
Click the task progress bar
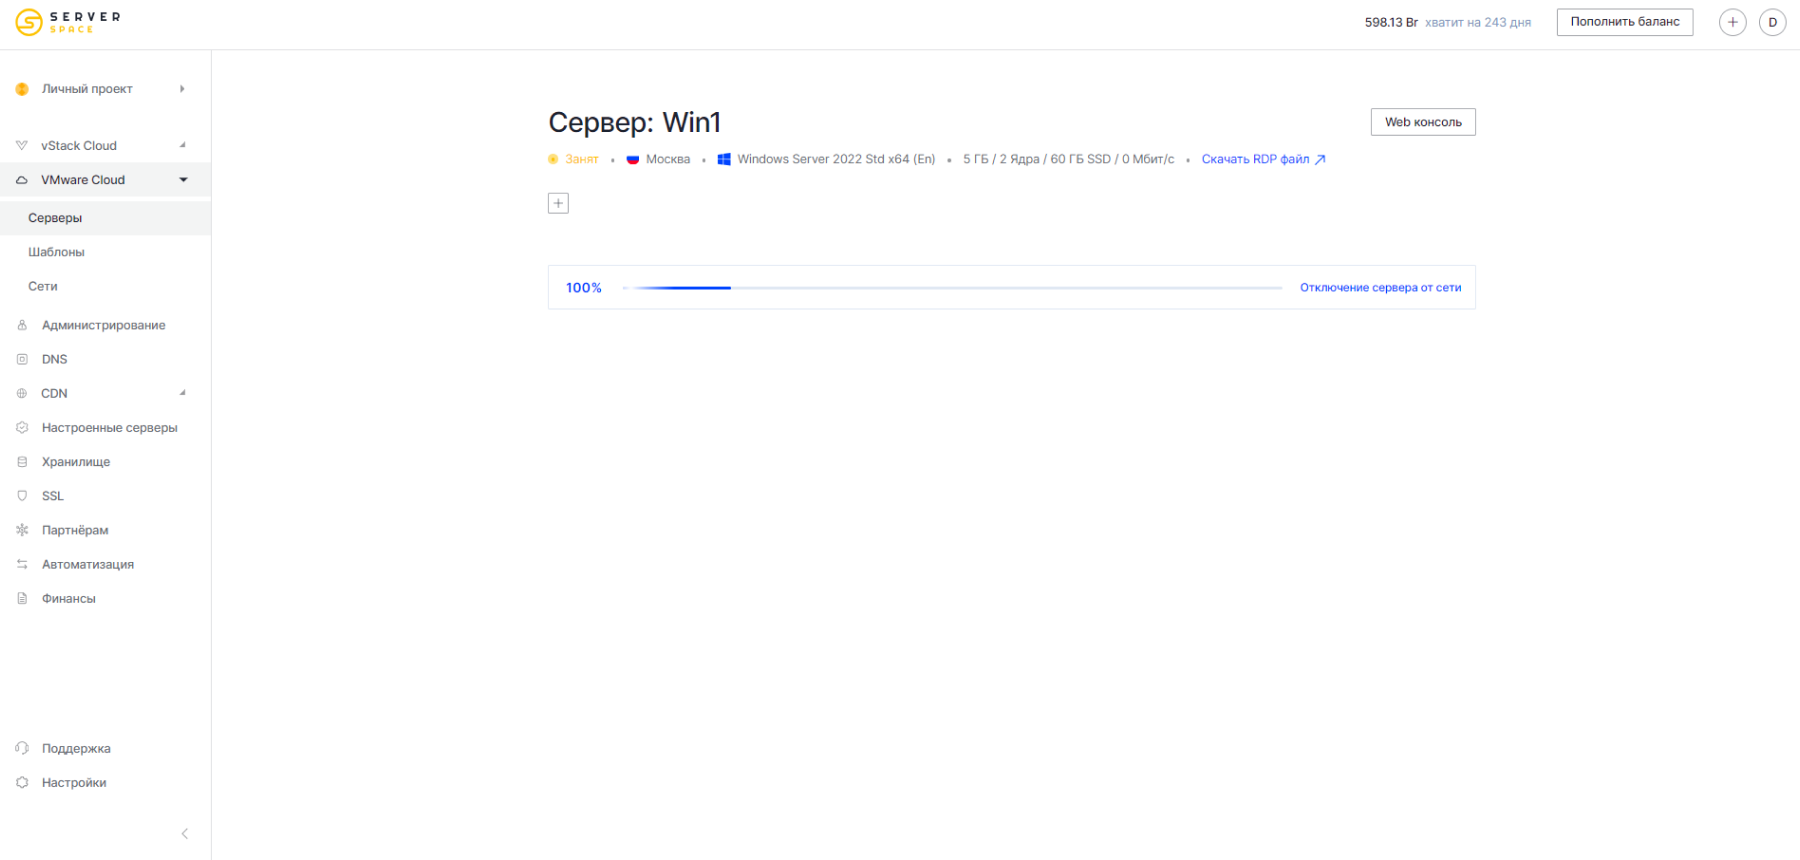click(952, 288)
